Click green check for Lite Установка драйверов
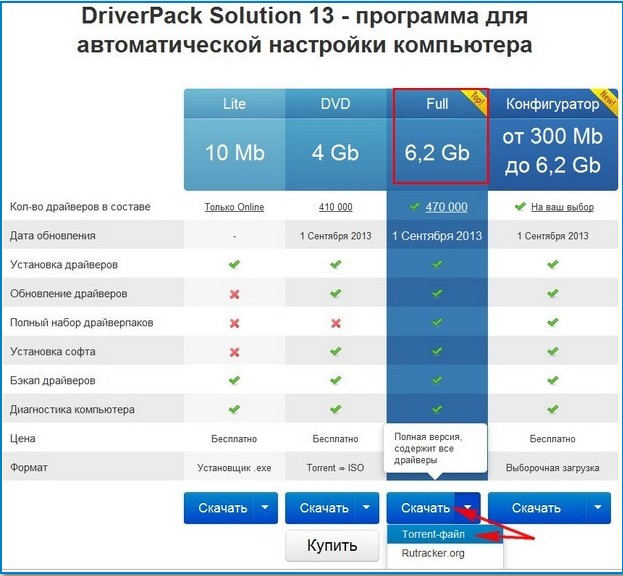 coord(234,264)
